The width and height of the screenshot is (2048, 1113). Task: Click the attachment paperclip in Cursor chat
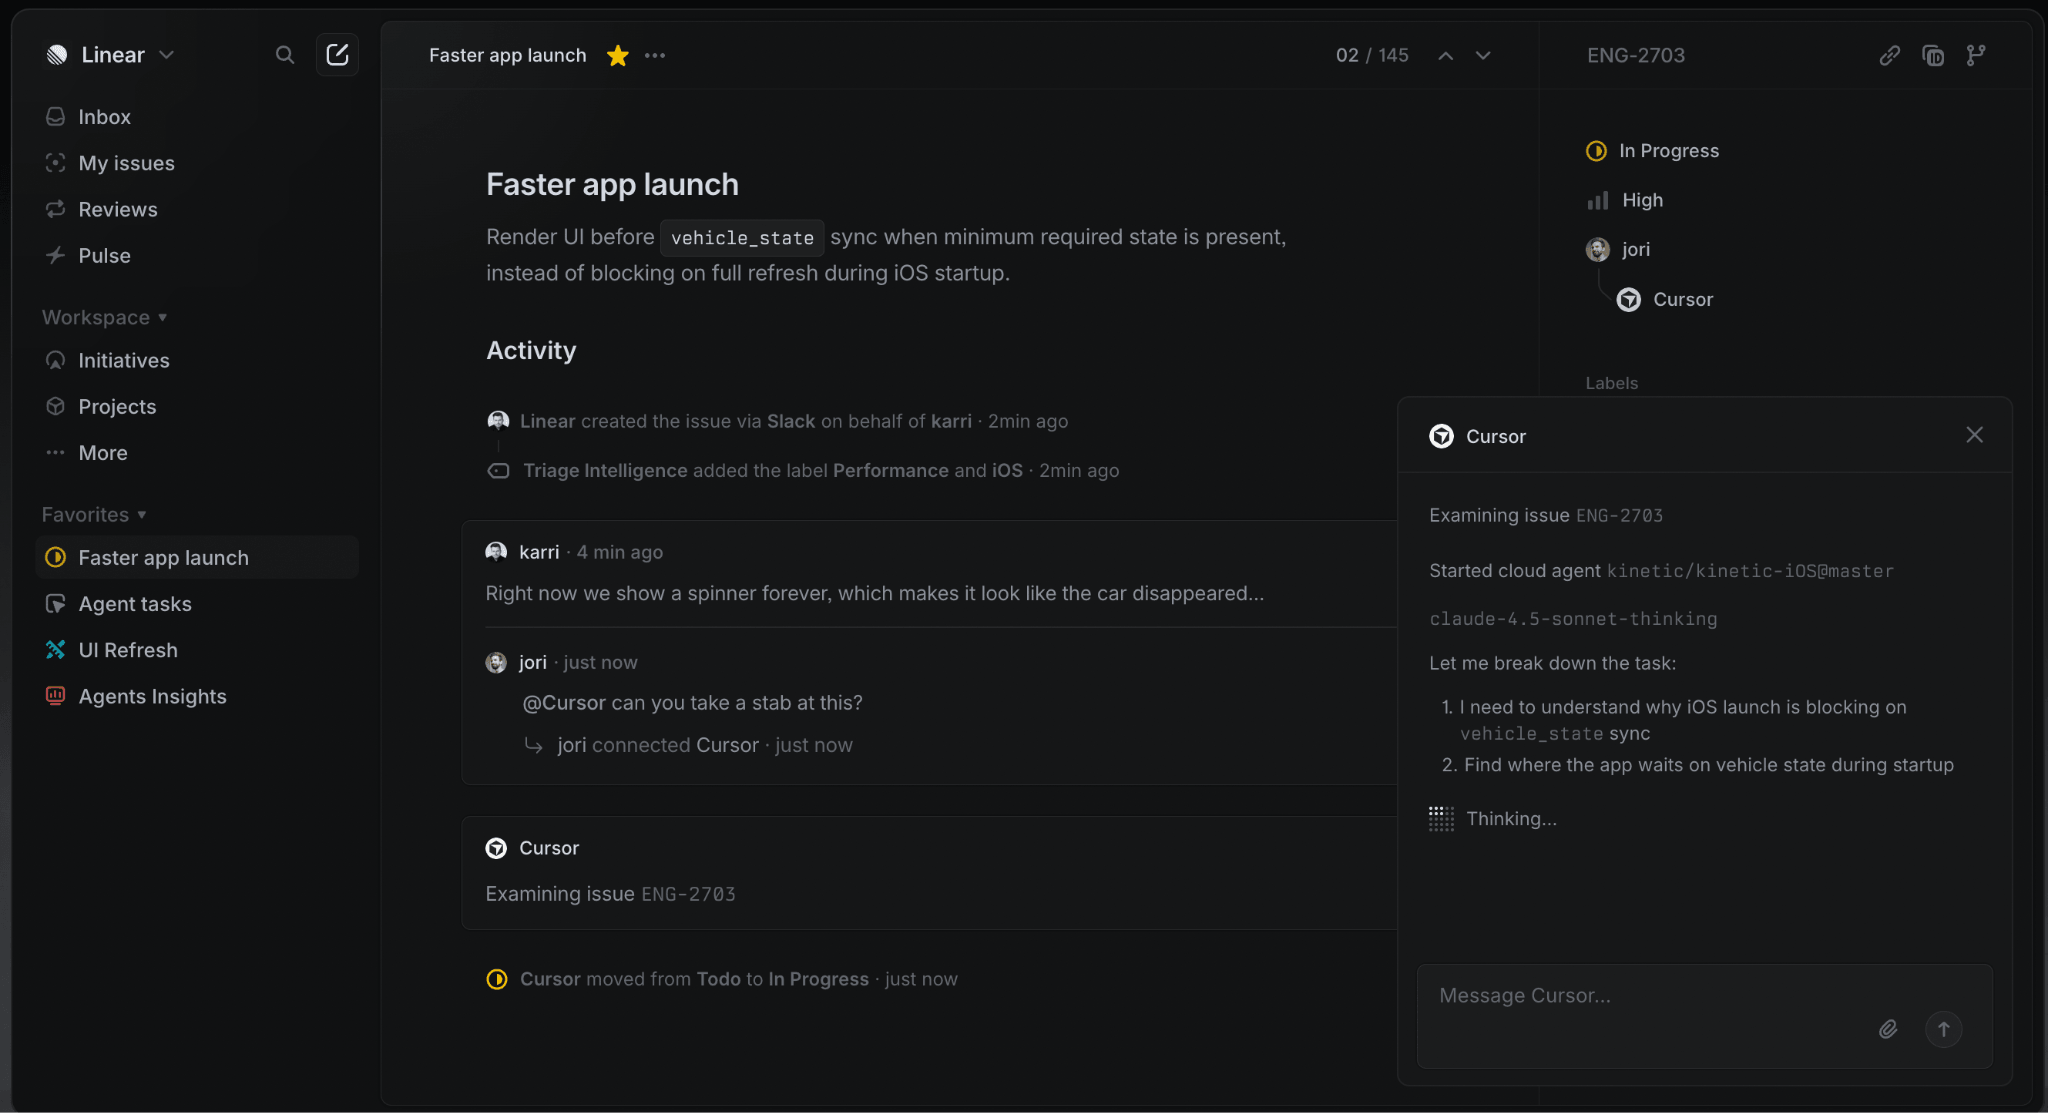[x=1888, y=1029]
